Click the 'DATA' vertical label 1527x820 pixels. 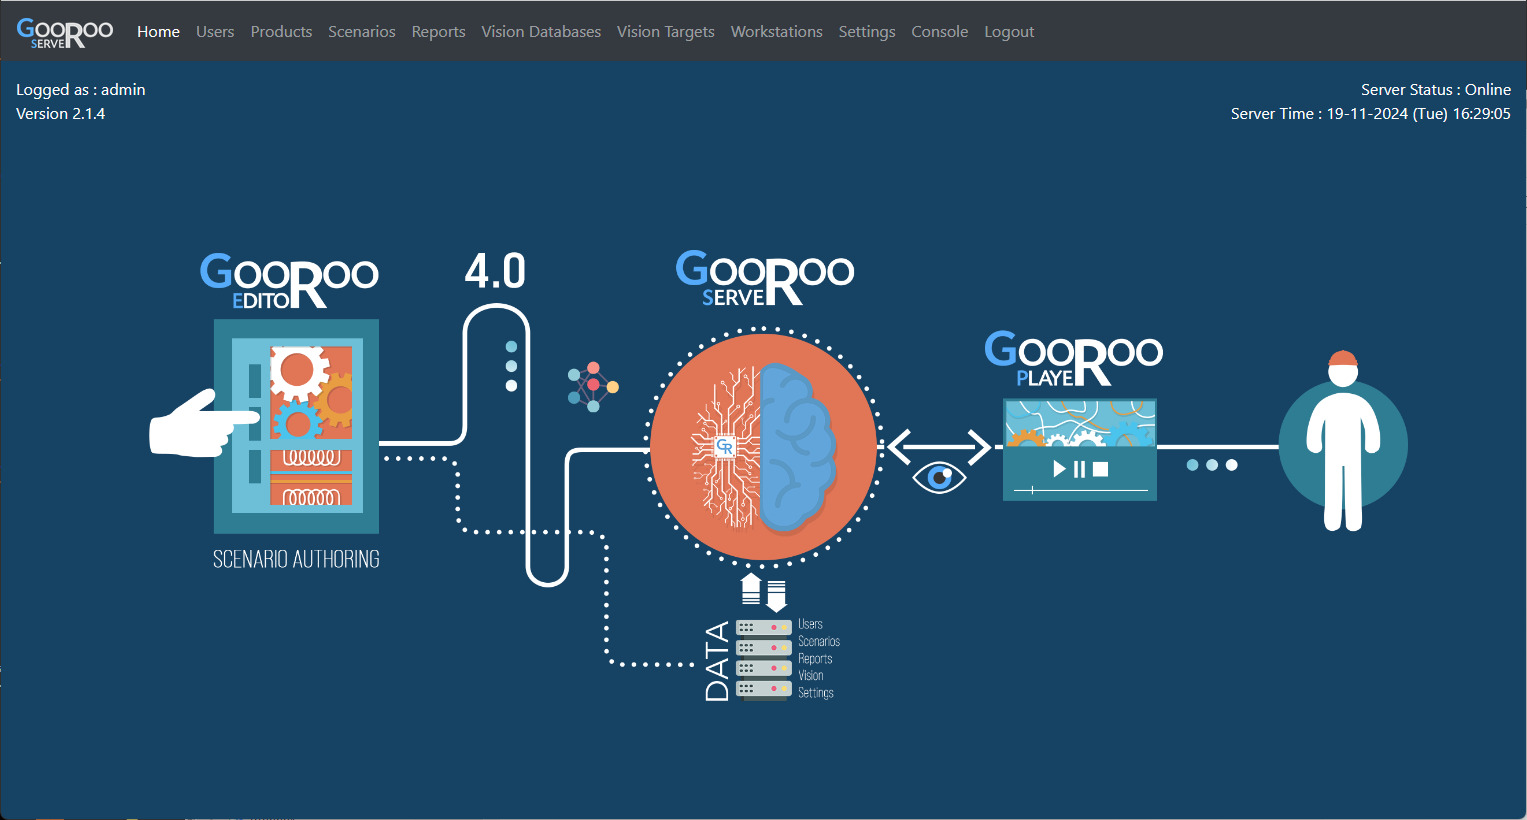pos(717,661)
